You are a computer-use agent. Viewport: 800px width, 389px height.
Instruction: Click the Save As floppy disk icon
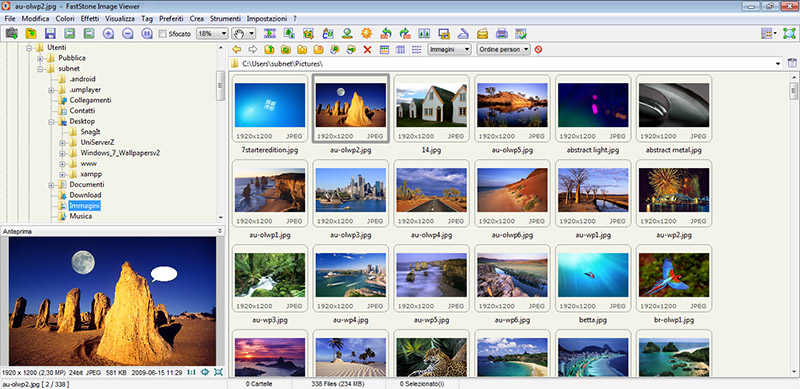click(50, 34)
